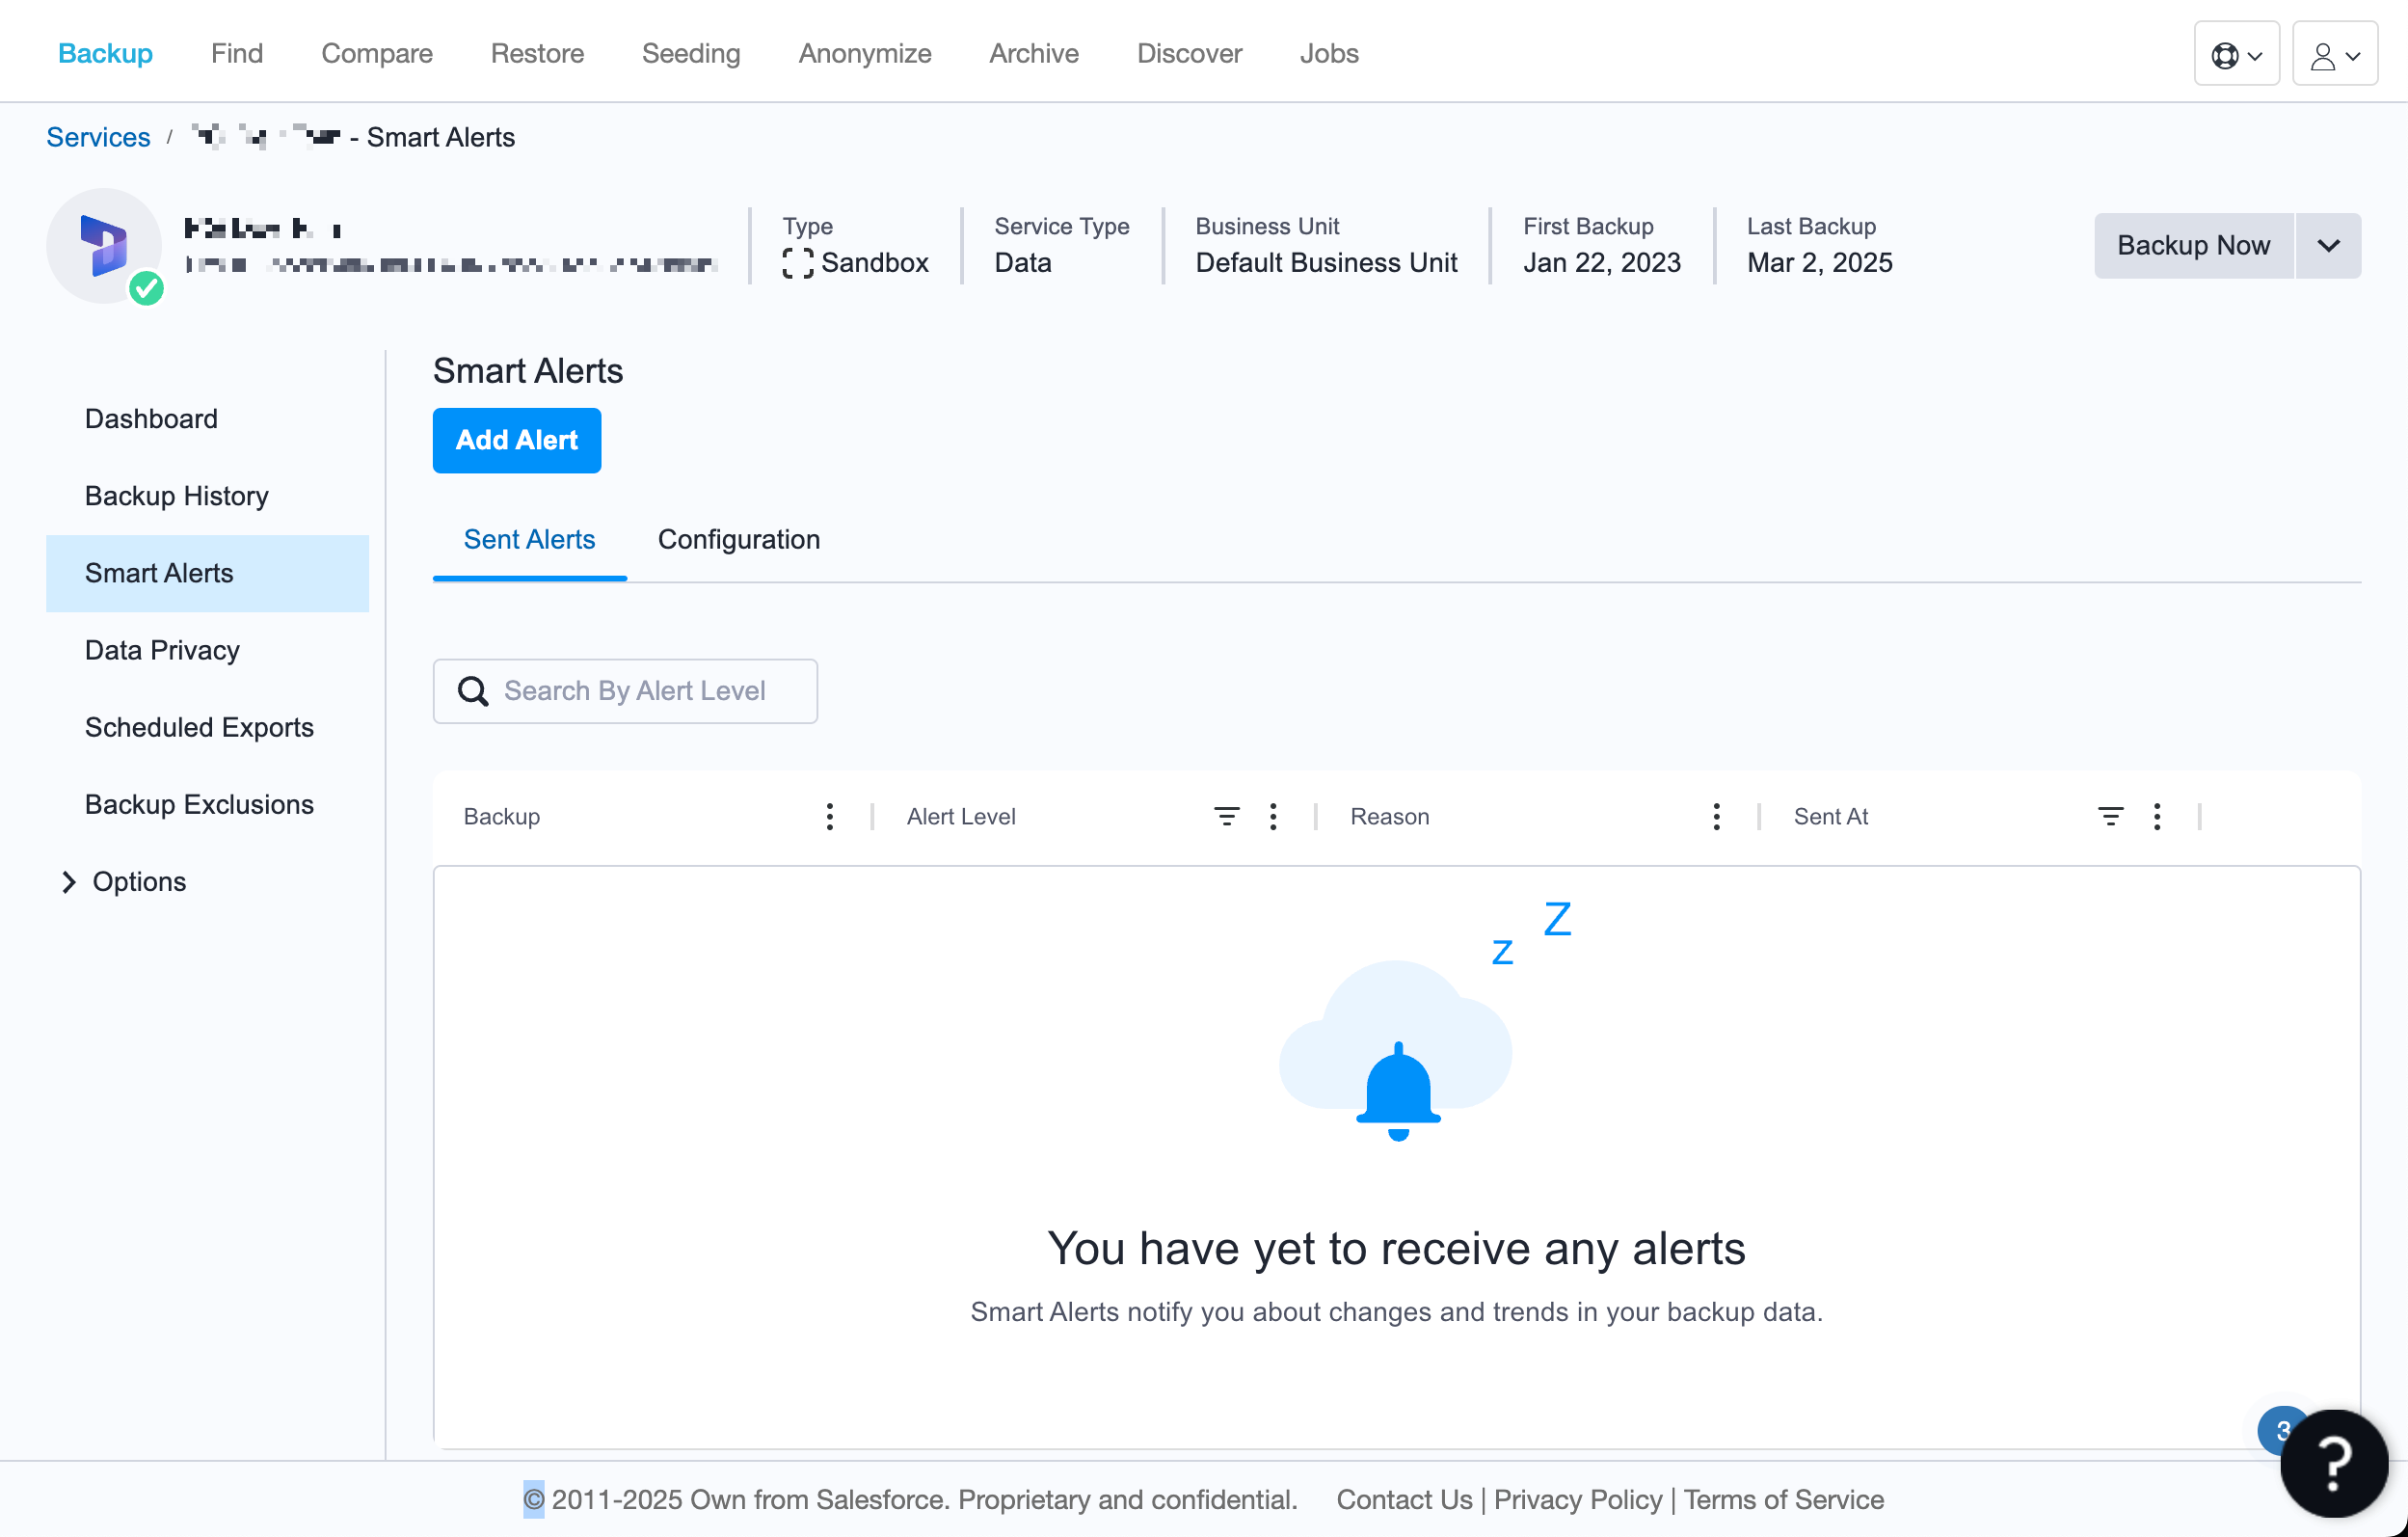Focus the Search By Alert Level field
Screen dimensions: 2408x1537
pos(625,691)
